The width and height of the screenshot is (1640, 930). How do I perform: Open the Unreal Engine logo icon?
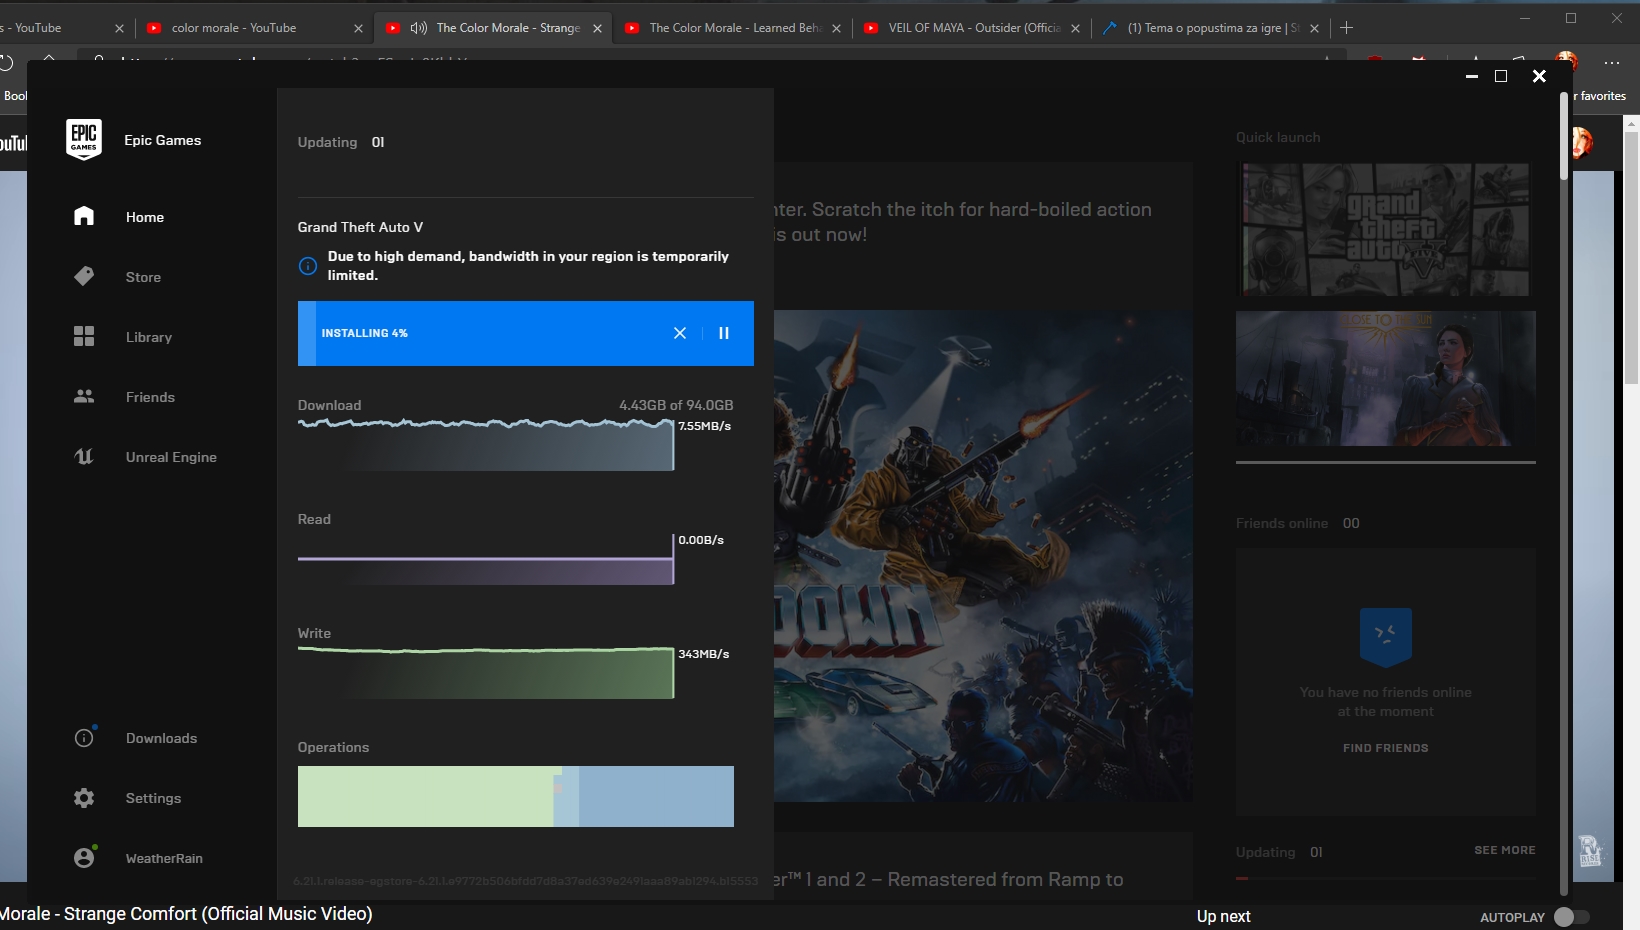coord(84,456)
